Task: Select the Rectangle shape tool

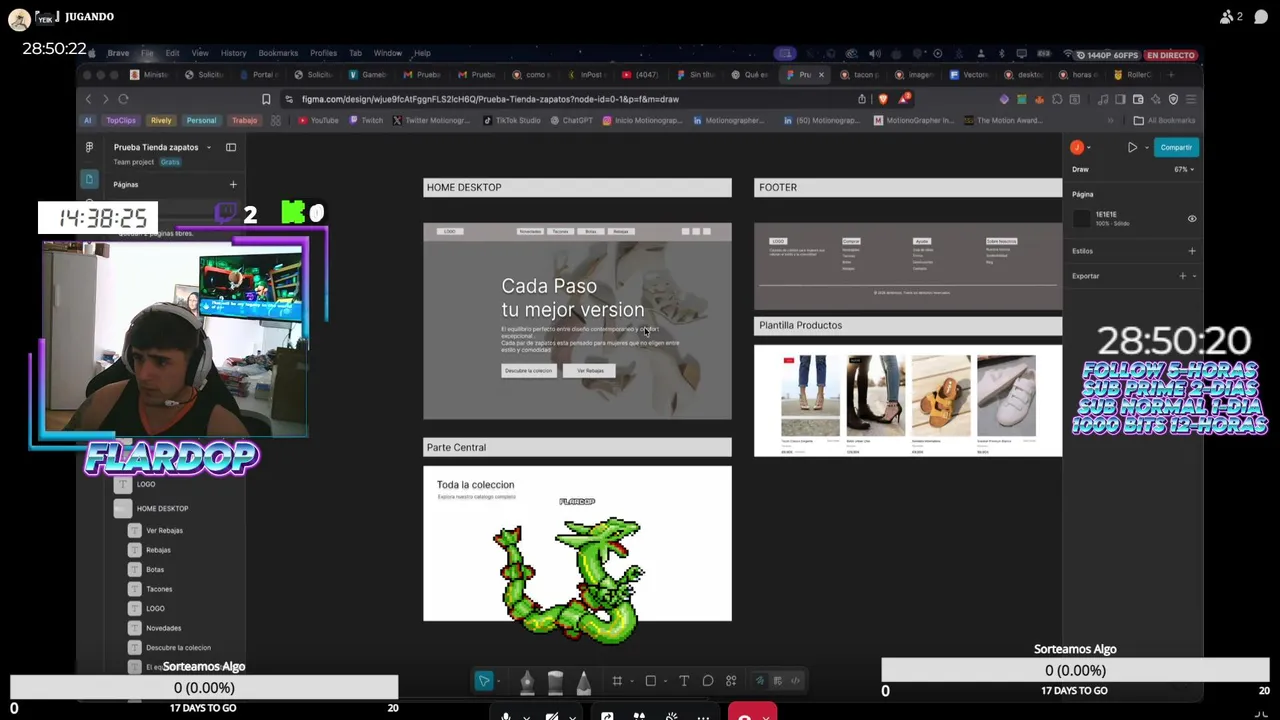Action: tap(650, 681)
